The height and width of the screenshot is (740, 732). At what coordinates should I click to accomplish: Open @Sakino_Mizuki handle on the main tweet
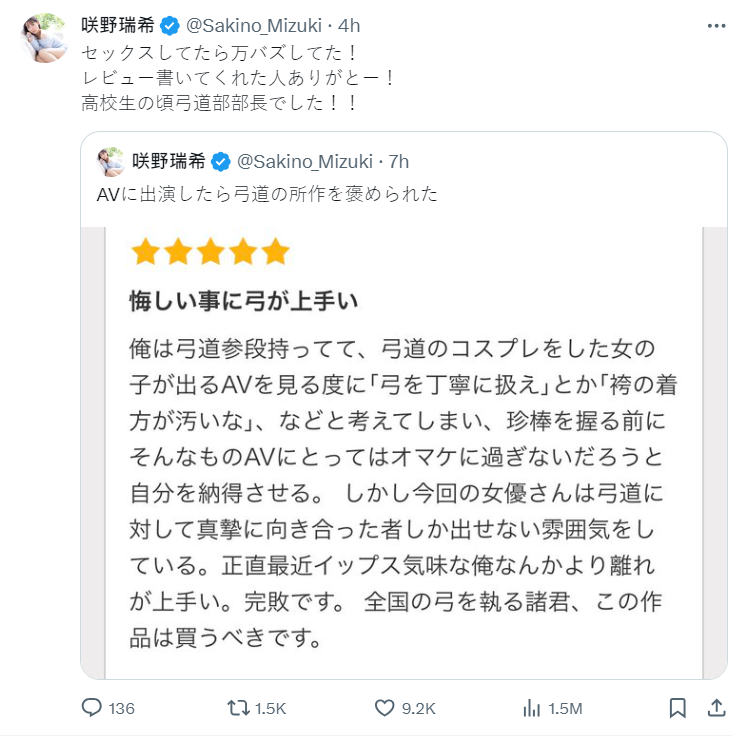(254, 24)
